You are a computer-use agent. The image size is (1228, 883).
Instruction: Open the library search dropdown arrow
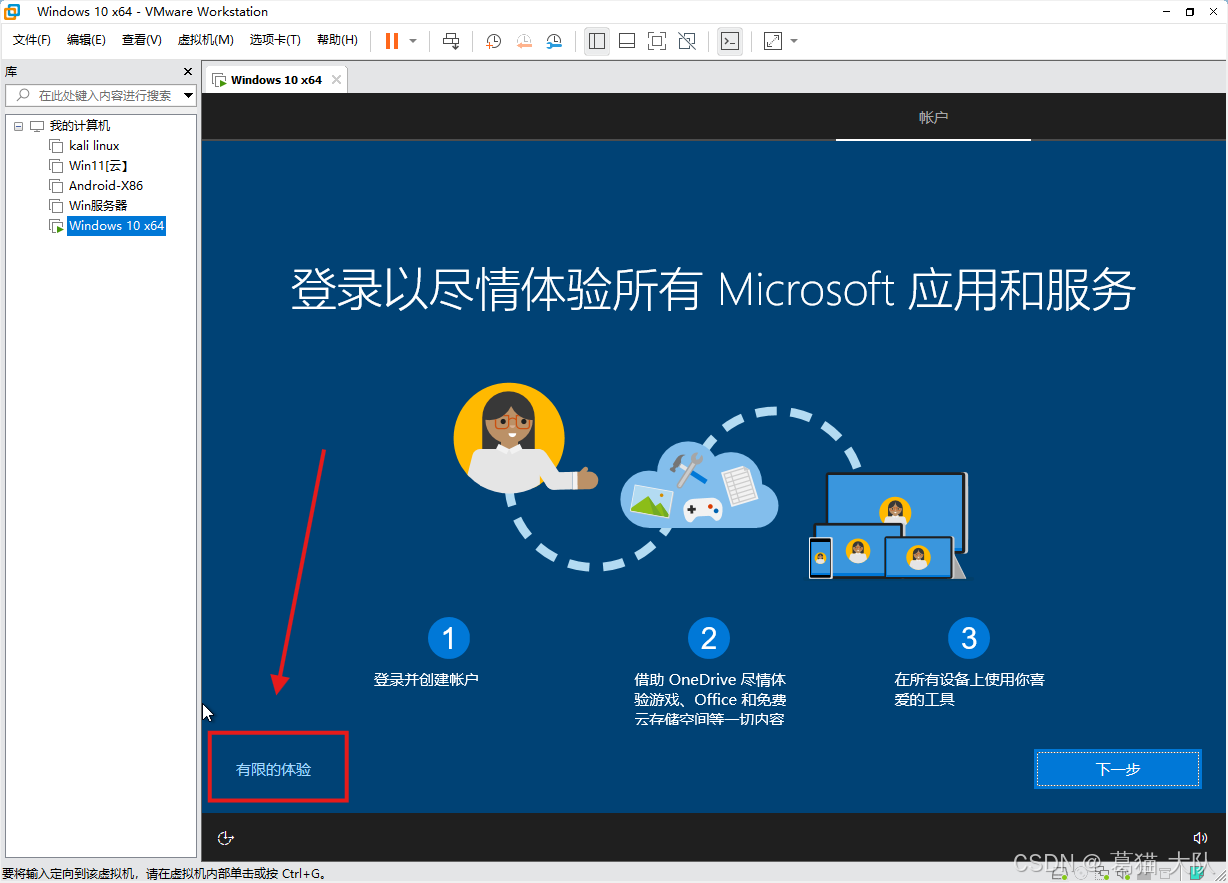pos(189,96)
